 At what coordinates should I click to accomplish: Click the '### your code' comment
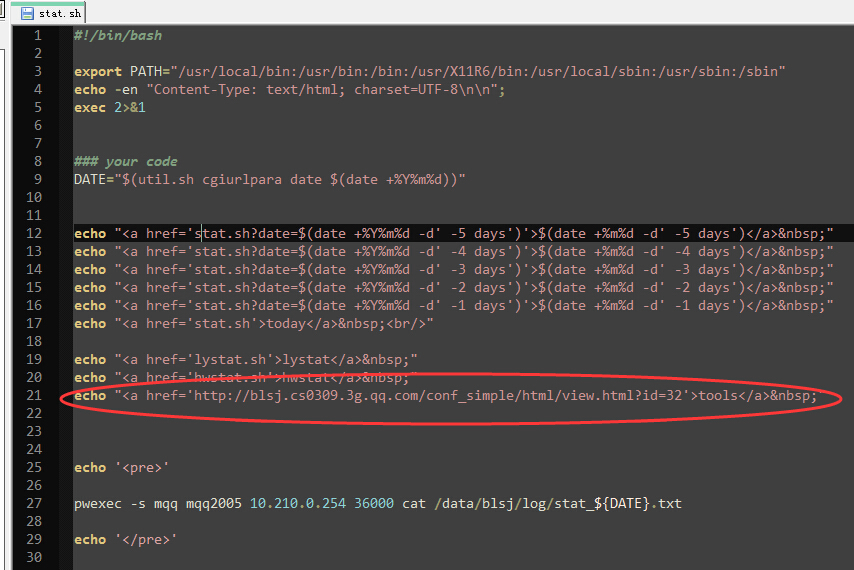pyautogui.click(x=126, y=161)
